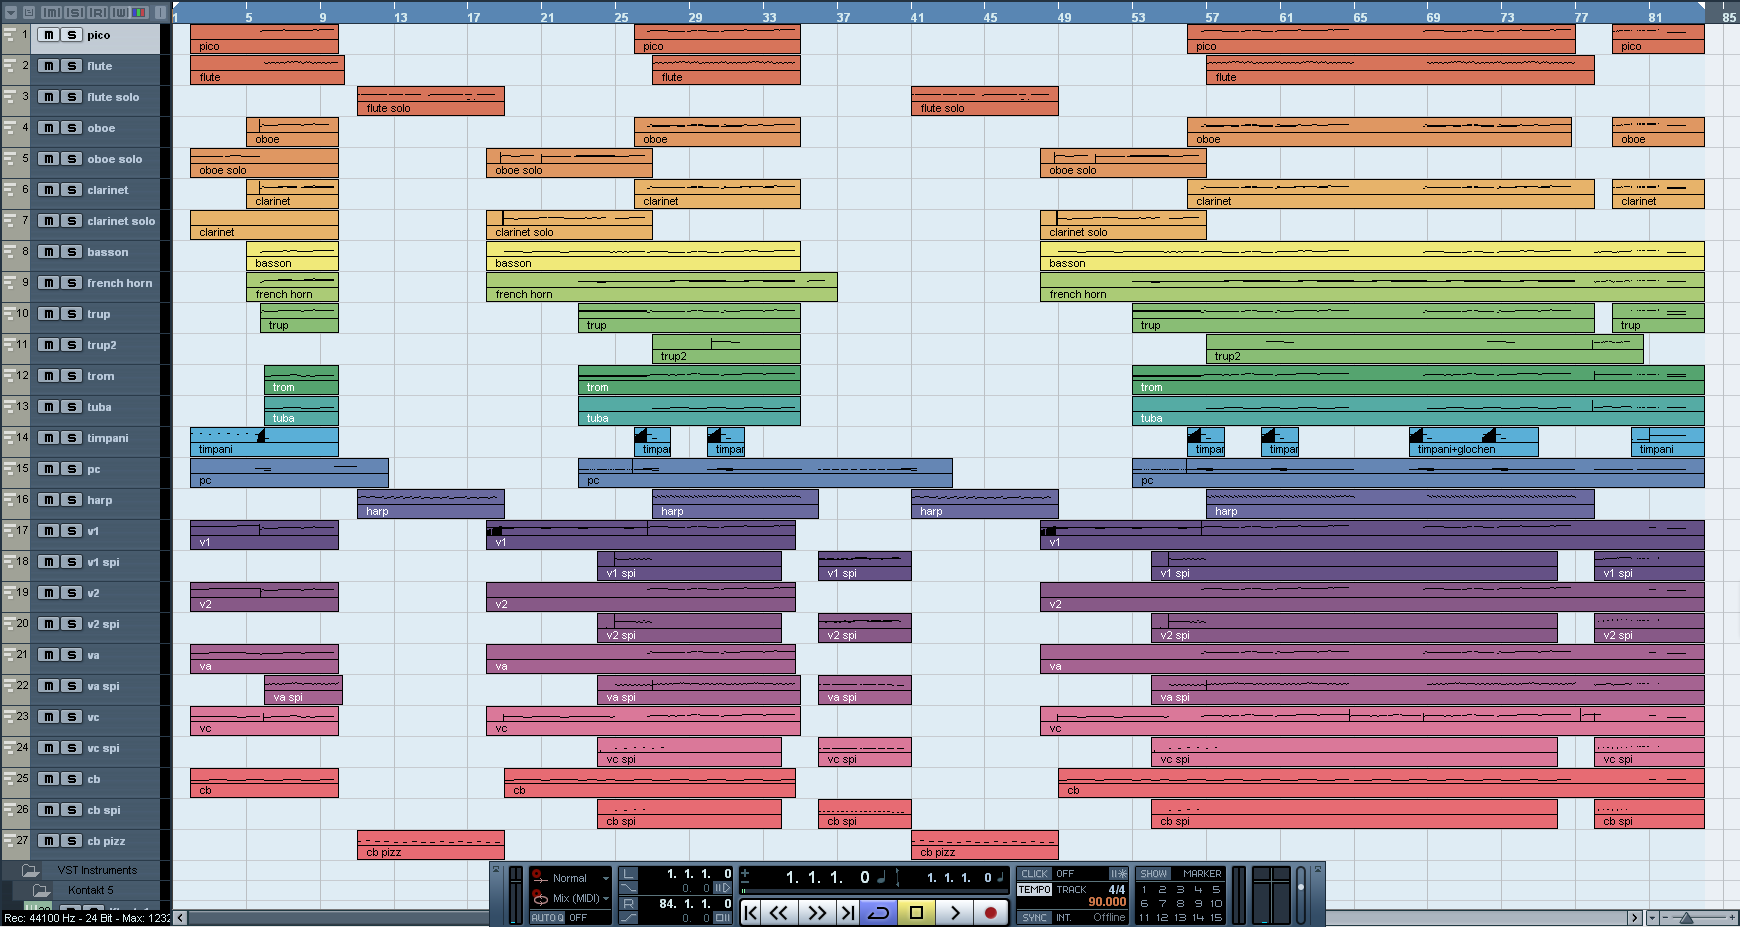Click the divide track list icon in header

point(160,12)
